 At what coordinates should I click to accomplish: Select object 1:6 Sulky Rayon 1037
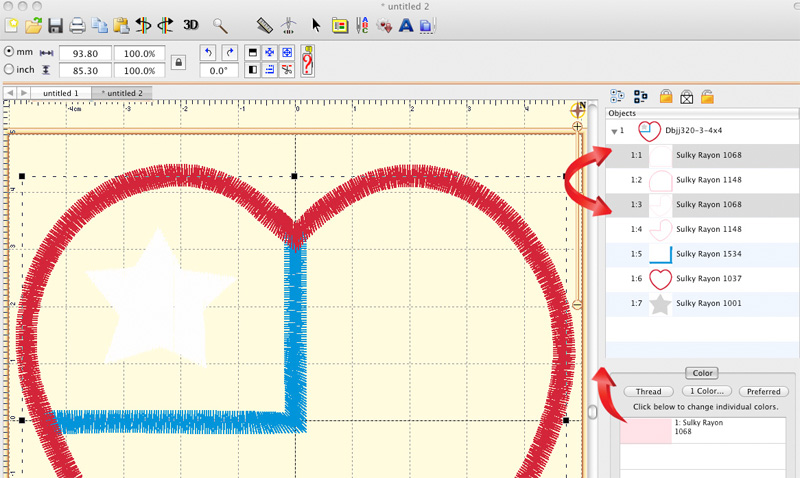[x=702, y=279]
